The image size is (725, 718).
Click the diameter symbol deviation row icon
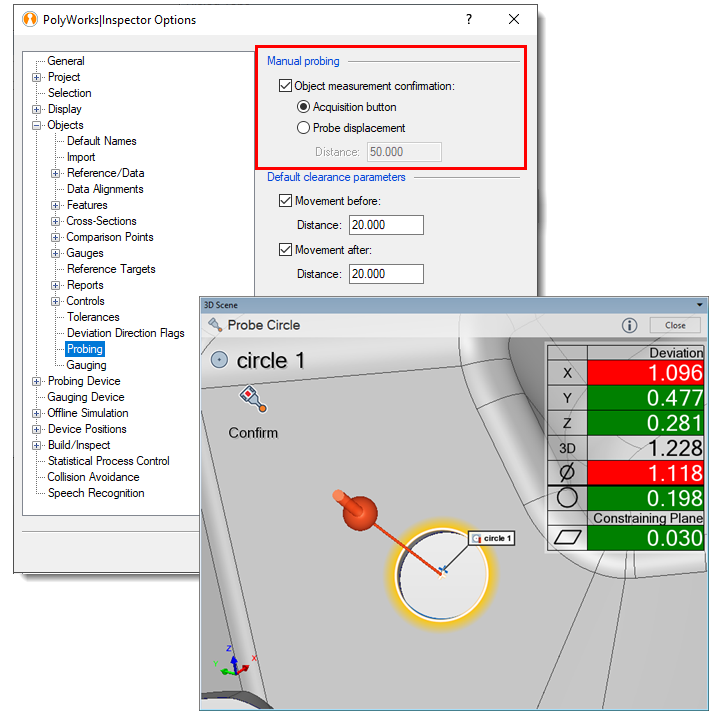coord(567,473)
